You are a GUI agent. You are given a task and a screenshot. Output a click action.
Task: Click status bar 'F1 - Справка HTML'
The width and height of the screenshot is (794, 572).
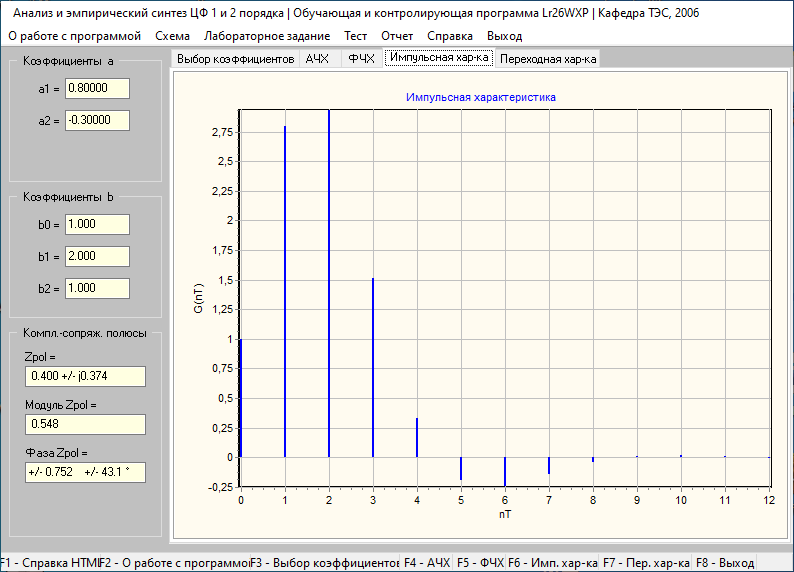pyautogui.click(x=50, y=563)
